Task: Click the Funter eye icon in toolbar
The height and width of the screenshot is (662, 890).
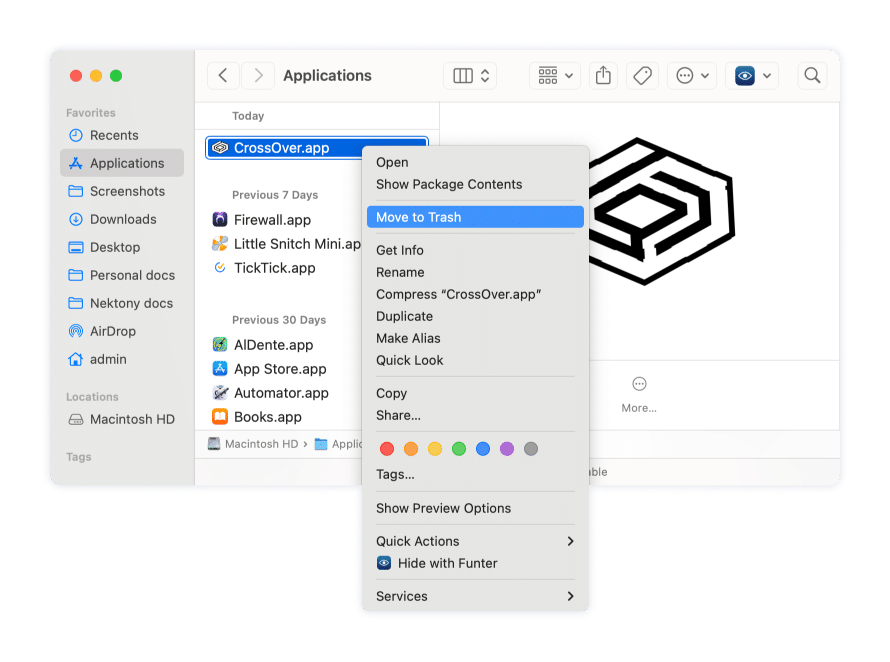Action: tap(745, 76)
